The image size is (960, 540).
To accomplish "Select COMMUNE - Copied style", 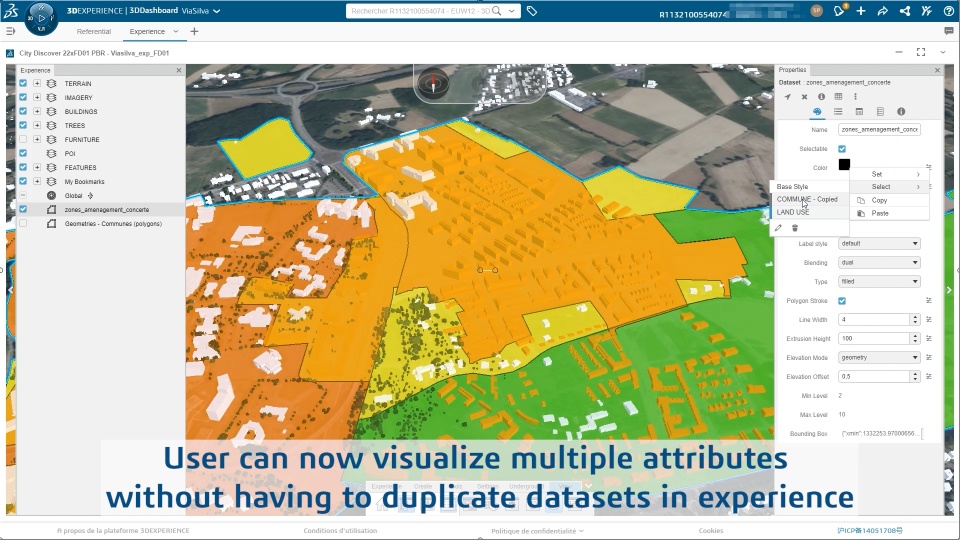I will pyautogui.click(x=808, y=199).
